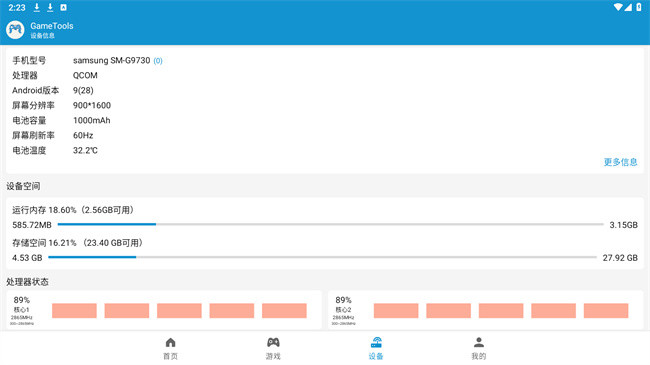
Task: Click the 屏幕分辨率 label
Action: coord(33,105)
